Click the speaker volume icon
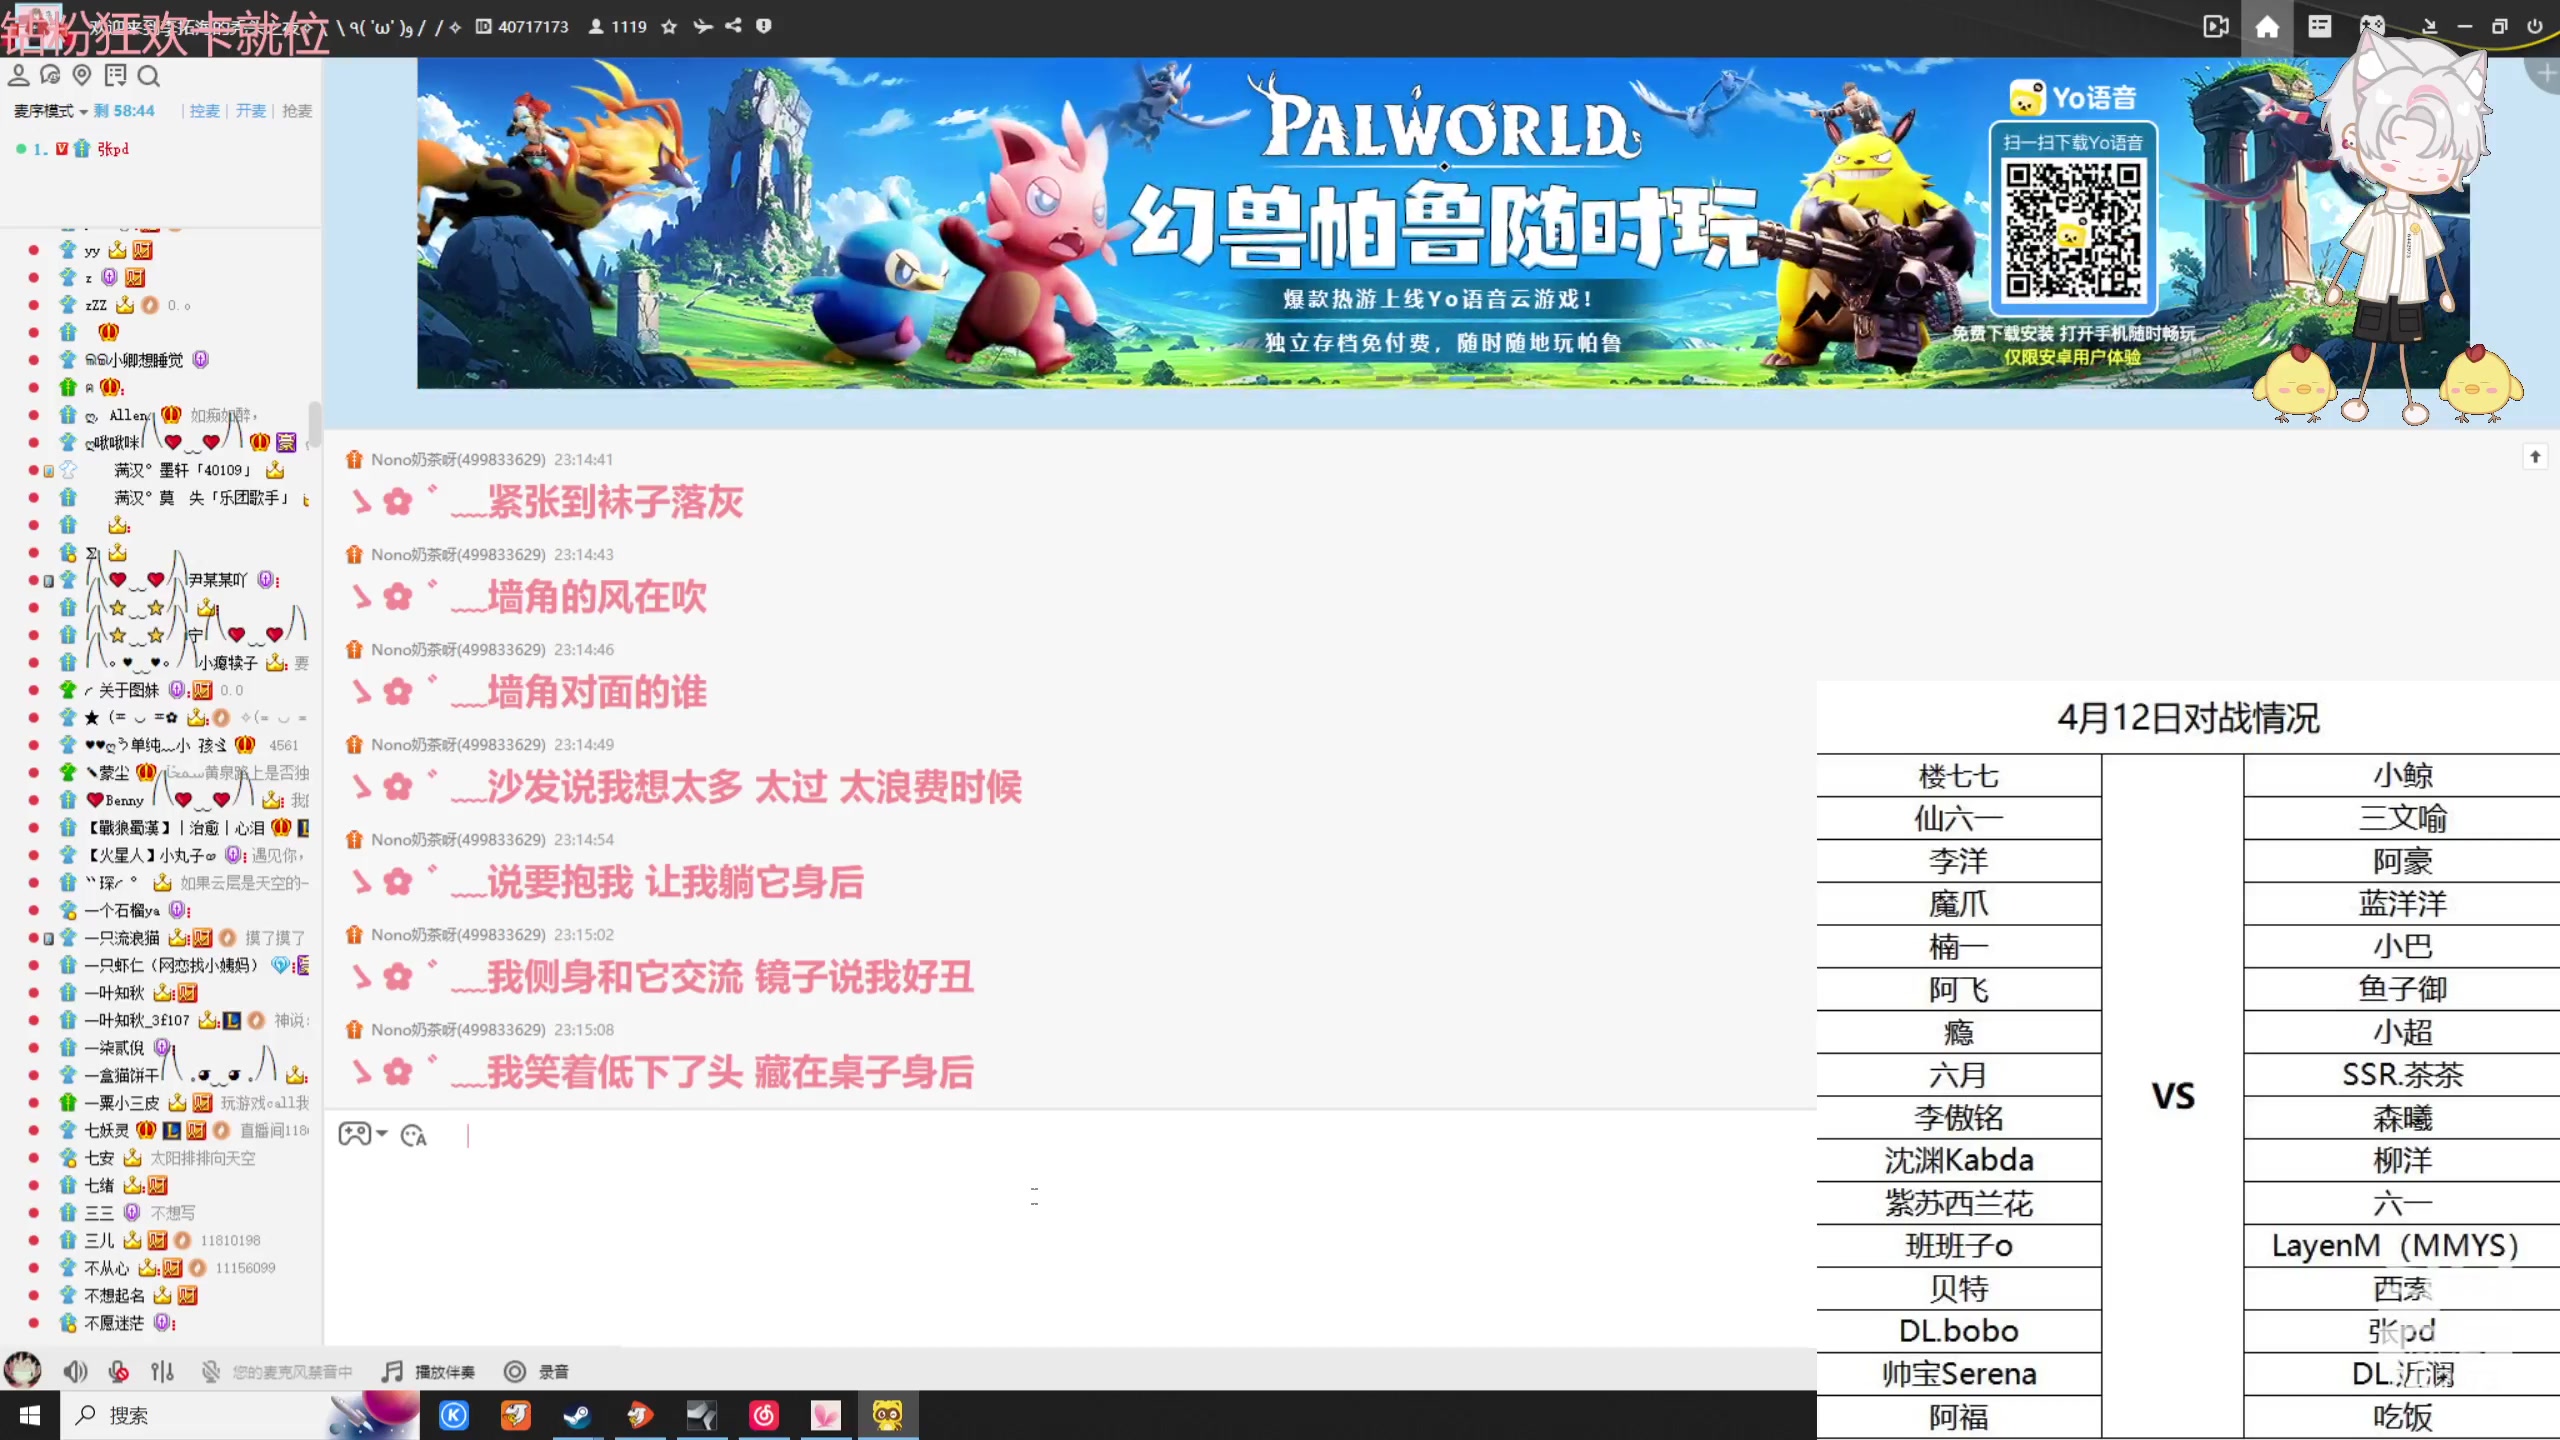The image size is (2560, 1440). coord(75,1371)
